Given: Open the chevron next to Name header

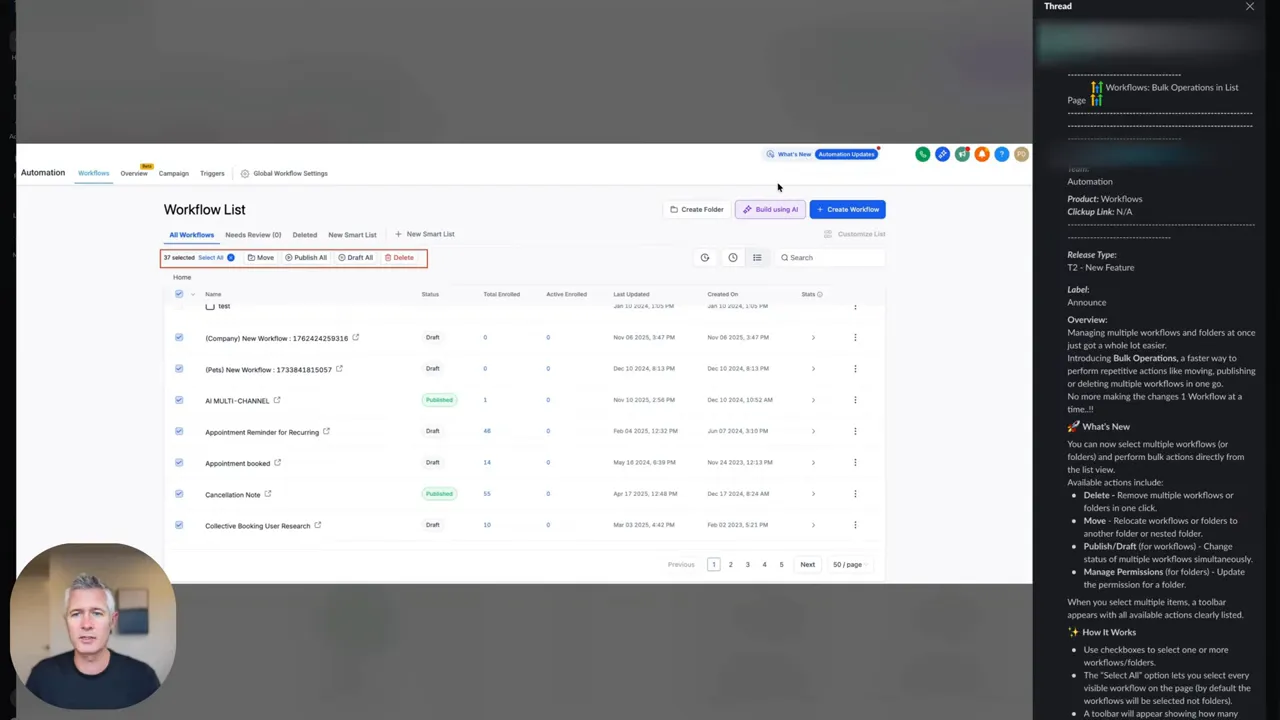Looking at the screenshot, I should click(x=192, y=293).
